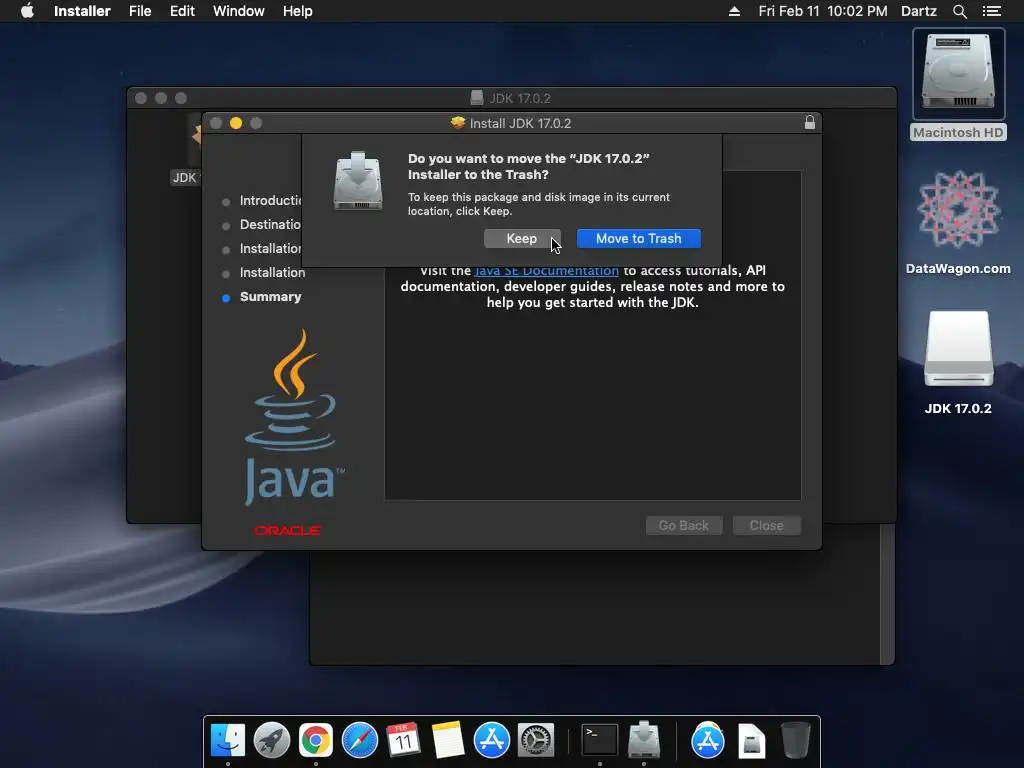The width and height of the screenshot is (1024, 768).
Task: Choose Move to Trash
Action: pos(638,238)
